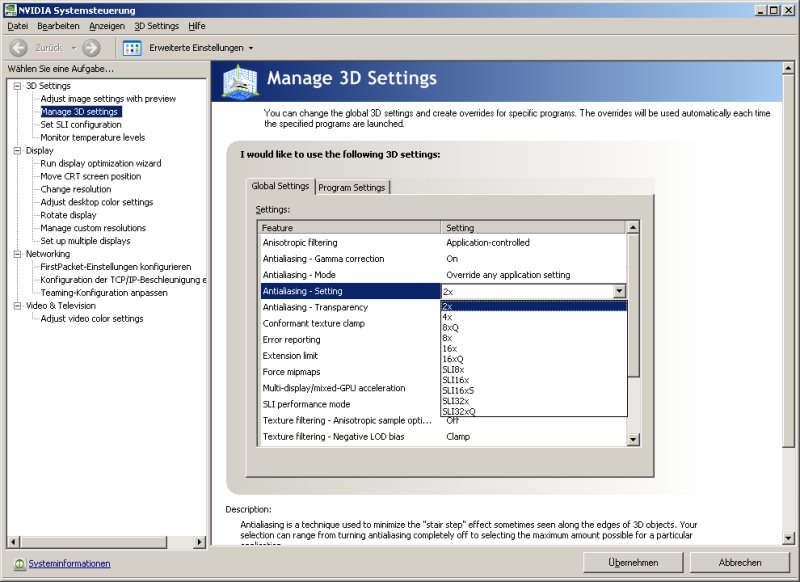
Task: Select FirstPacket-Einstellungen konfigurieren
Action: point(115,267)
